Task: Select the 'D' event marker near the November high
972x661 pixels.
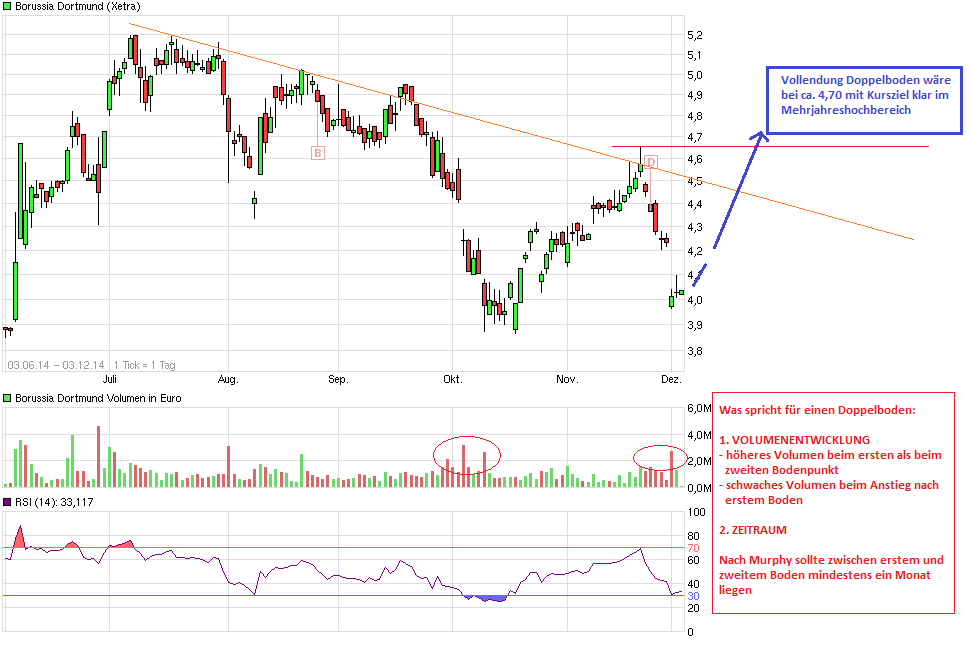Action: point(650,162)
